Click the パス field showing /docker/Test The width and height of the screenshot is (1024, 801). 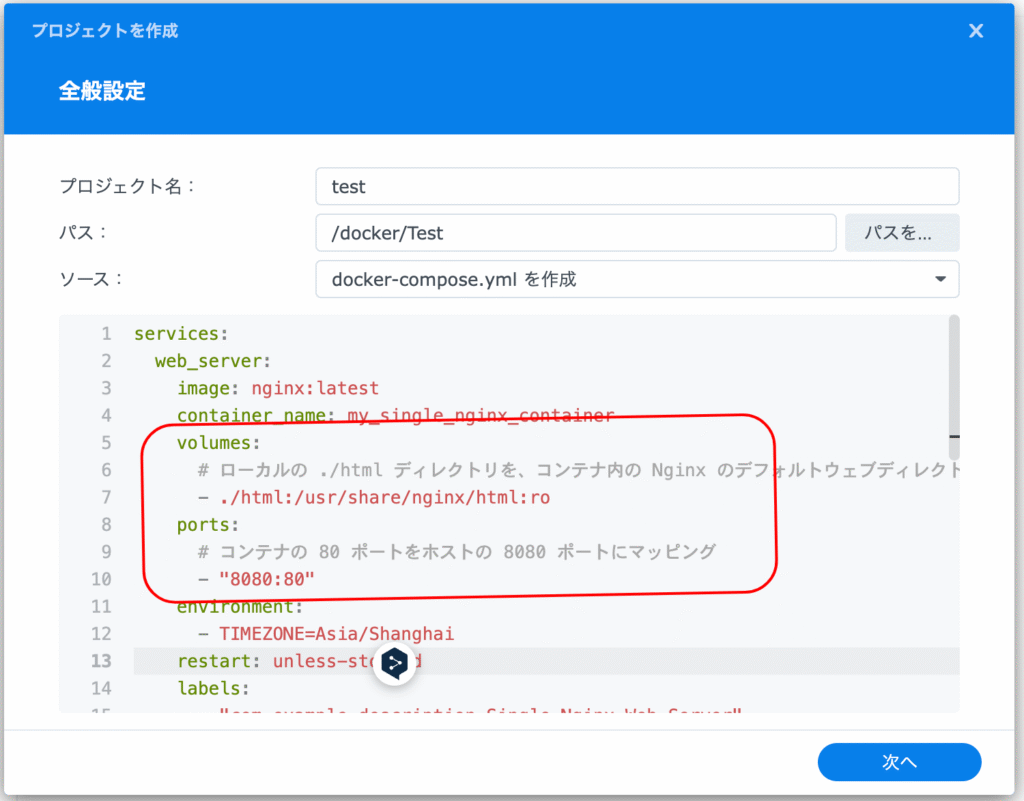point(575,233)
